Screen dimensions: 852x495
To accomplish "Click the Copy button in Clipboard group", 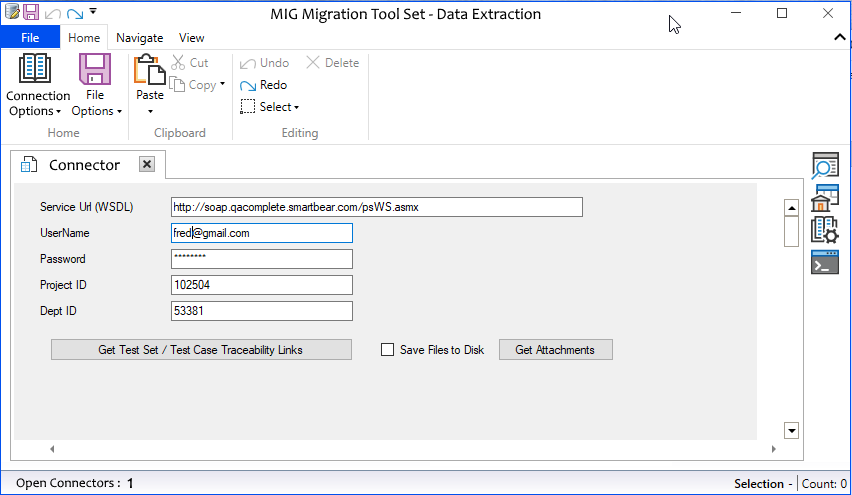I will pyautogui.click(x=193, y=85).
